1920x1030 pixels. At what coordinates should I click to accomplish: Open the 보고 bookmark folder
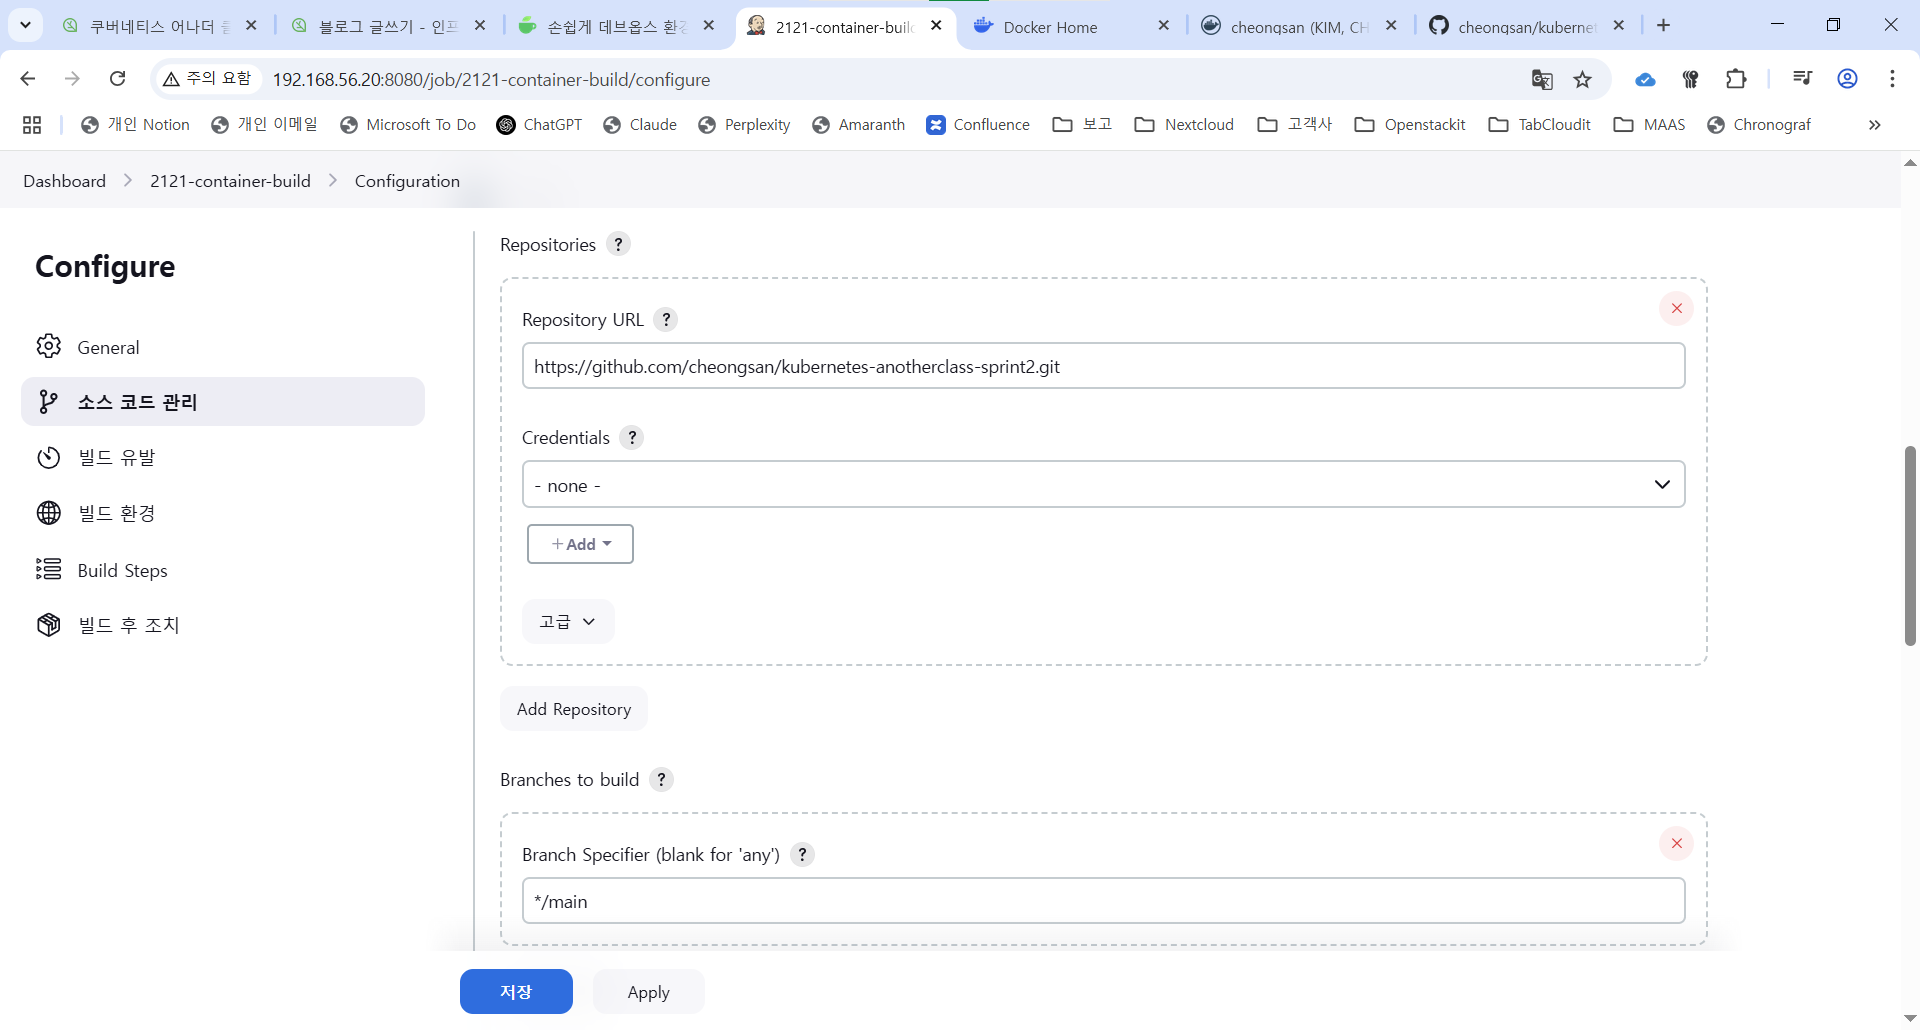[x=1083, y=125]
